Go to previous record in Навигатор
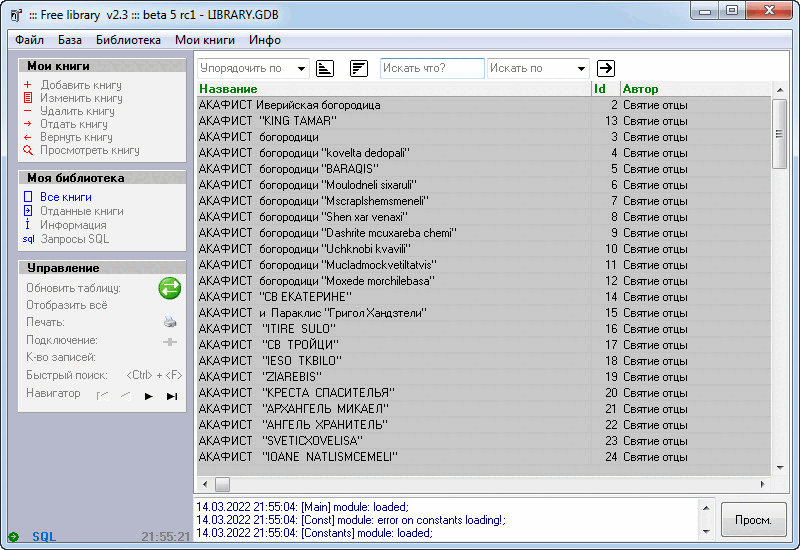Viewport: 800px width, 550px height. click(x=126, y=396)
